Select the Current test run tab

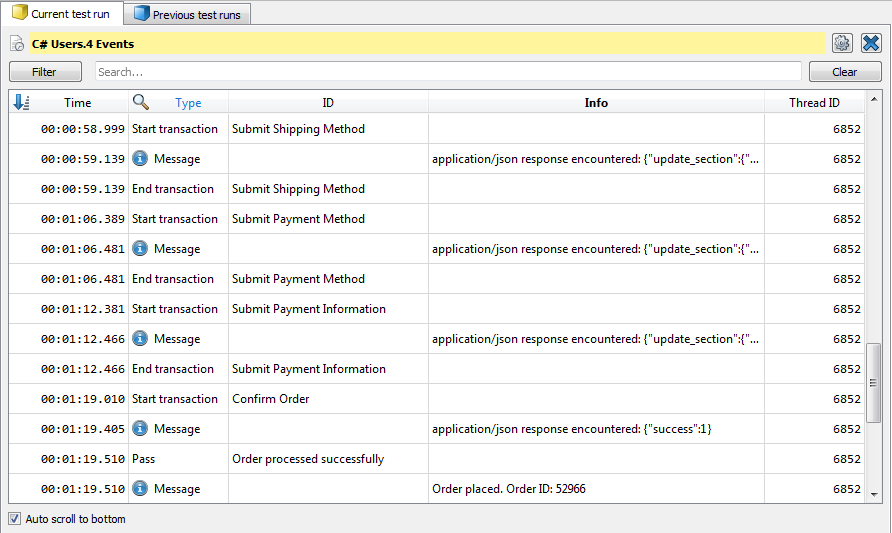62,14
